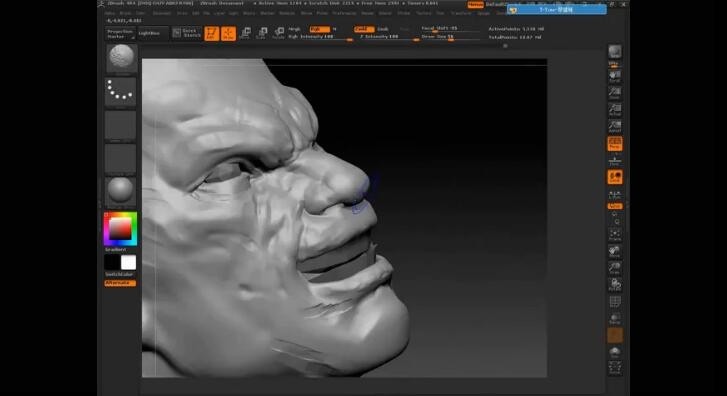
Task: Toggle the orange Zadd button
Action: (364, 29)
